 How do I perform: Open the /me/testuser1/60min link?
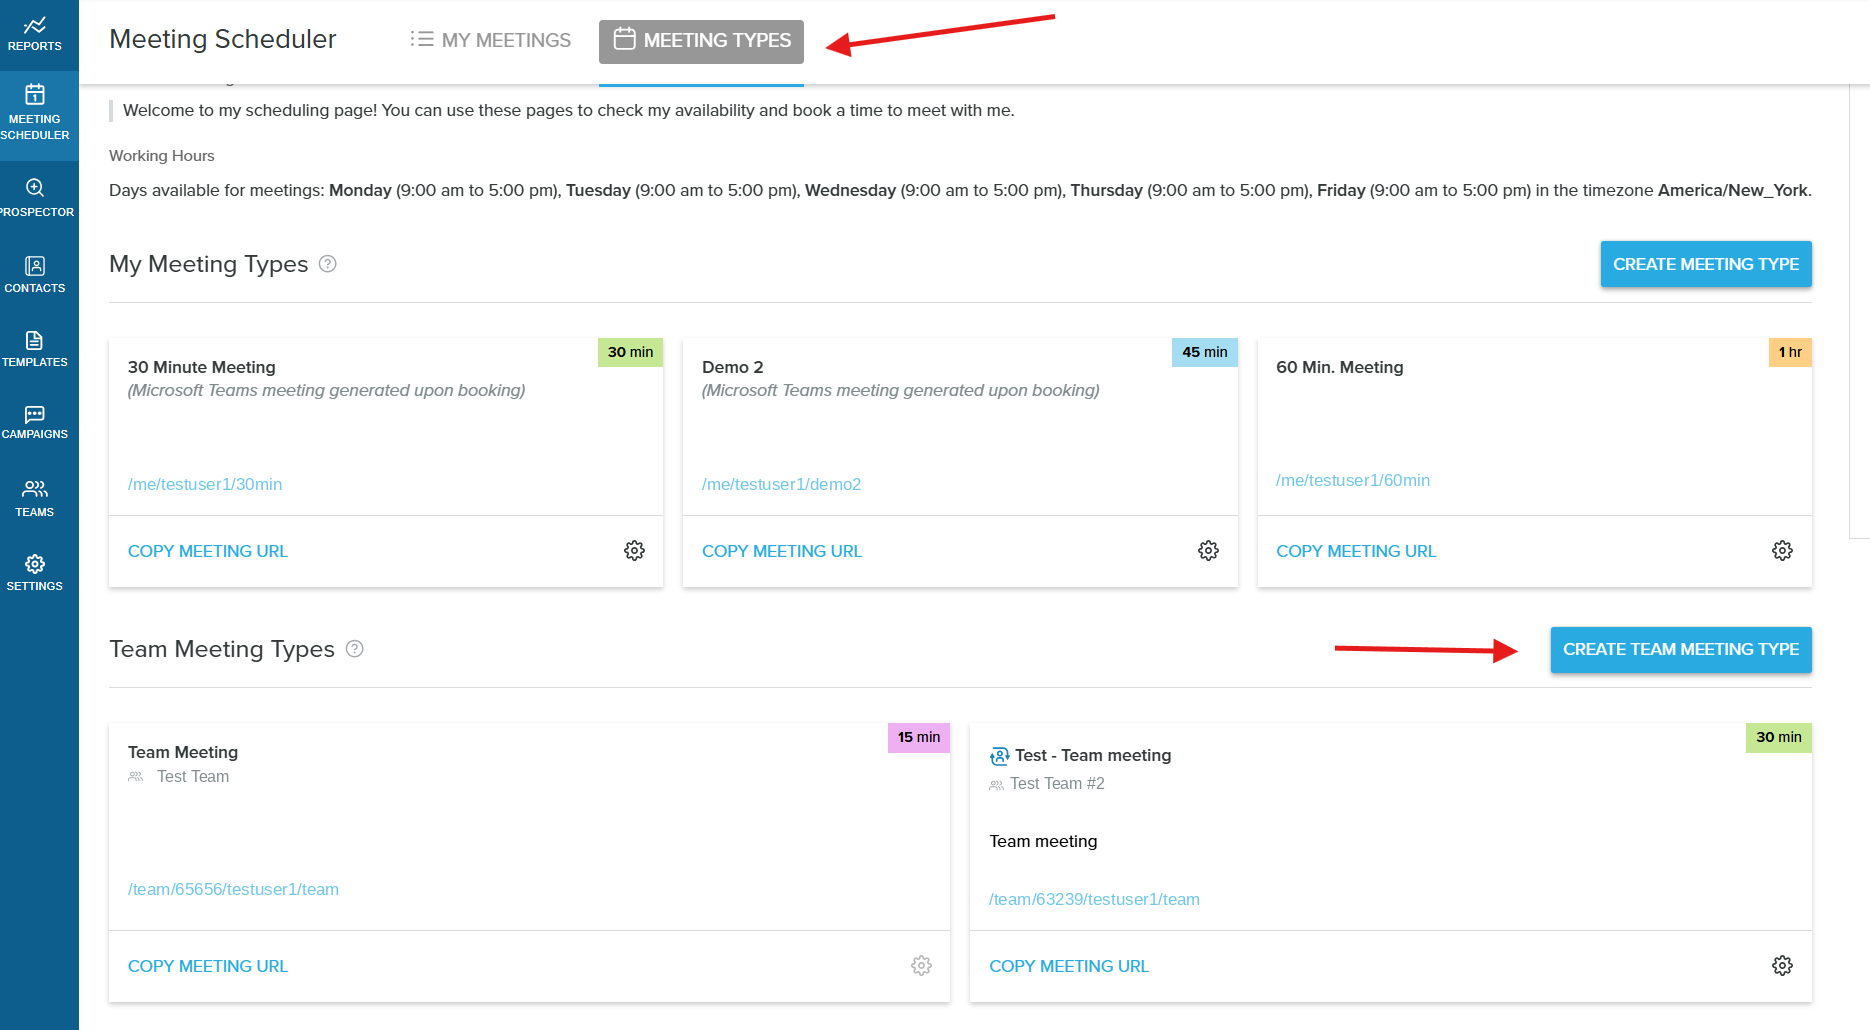[1353, 480]
